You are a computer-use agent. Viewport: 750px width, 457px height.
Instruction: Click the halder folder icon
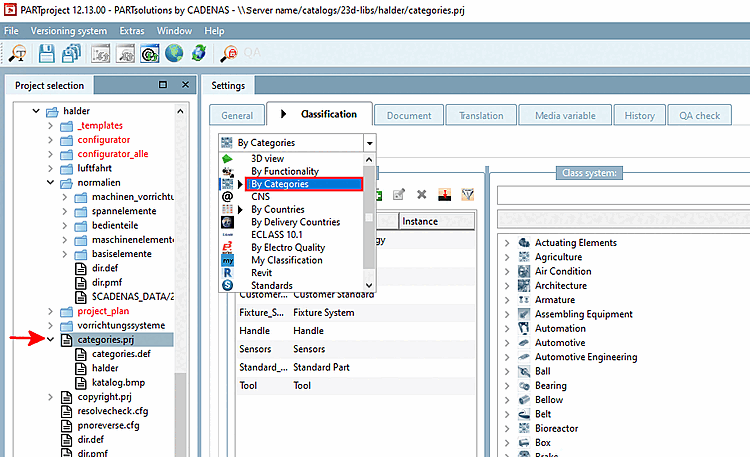[52, 111]
